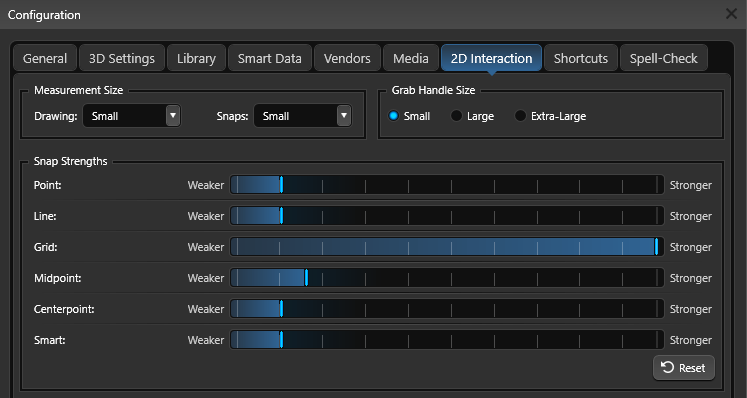Click the Configuration window title
Image resolution: width=747 pixels, height=398 pixels.
(x=44, y=15)
